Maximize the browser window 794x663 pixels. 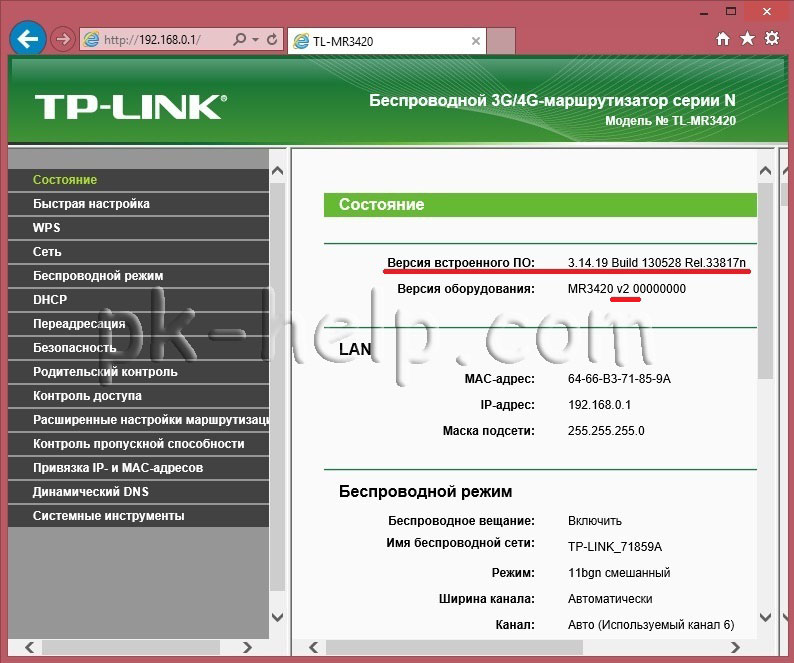pyautogui.click(x=731, y=11)
